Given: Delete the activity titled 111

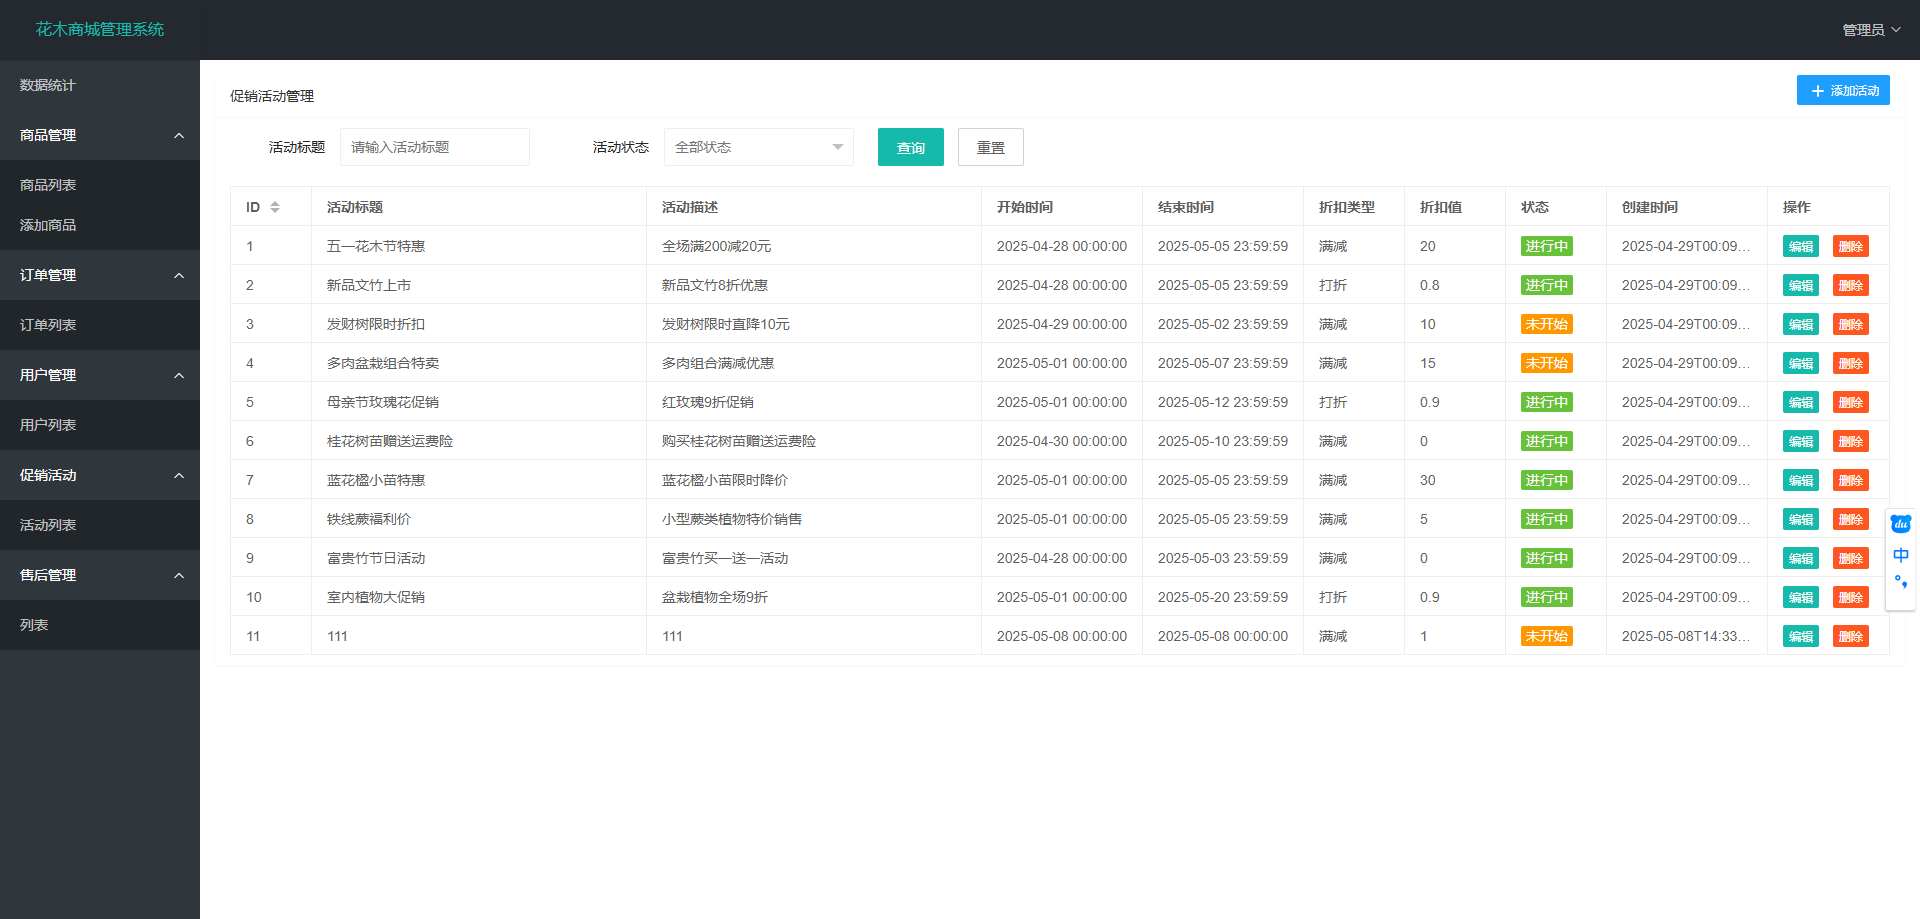Looking at the screenshot, I should (1851, 636).
